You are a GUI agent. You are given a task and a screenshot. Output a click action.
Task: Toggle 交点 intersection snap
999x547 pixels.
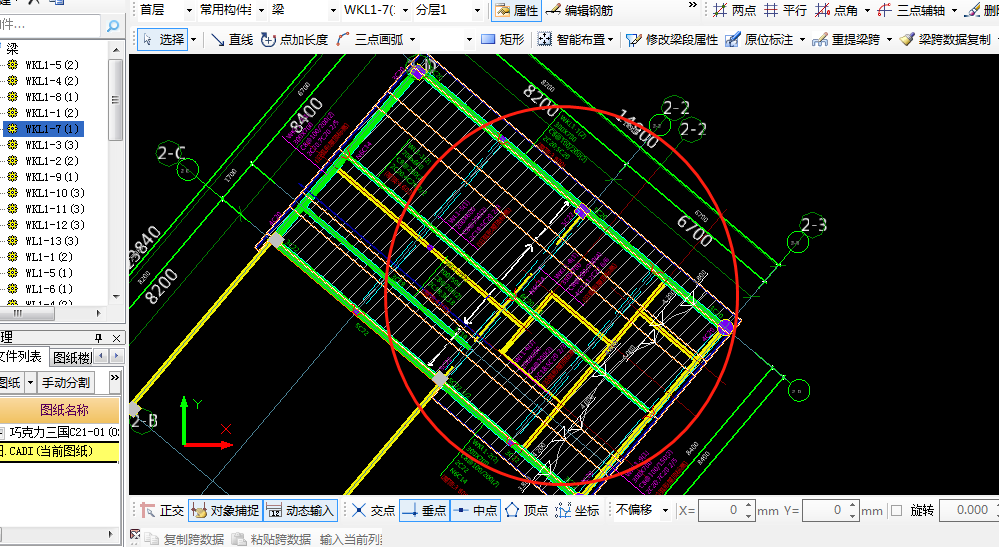pyautogui.click(x=374, y=511)
